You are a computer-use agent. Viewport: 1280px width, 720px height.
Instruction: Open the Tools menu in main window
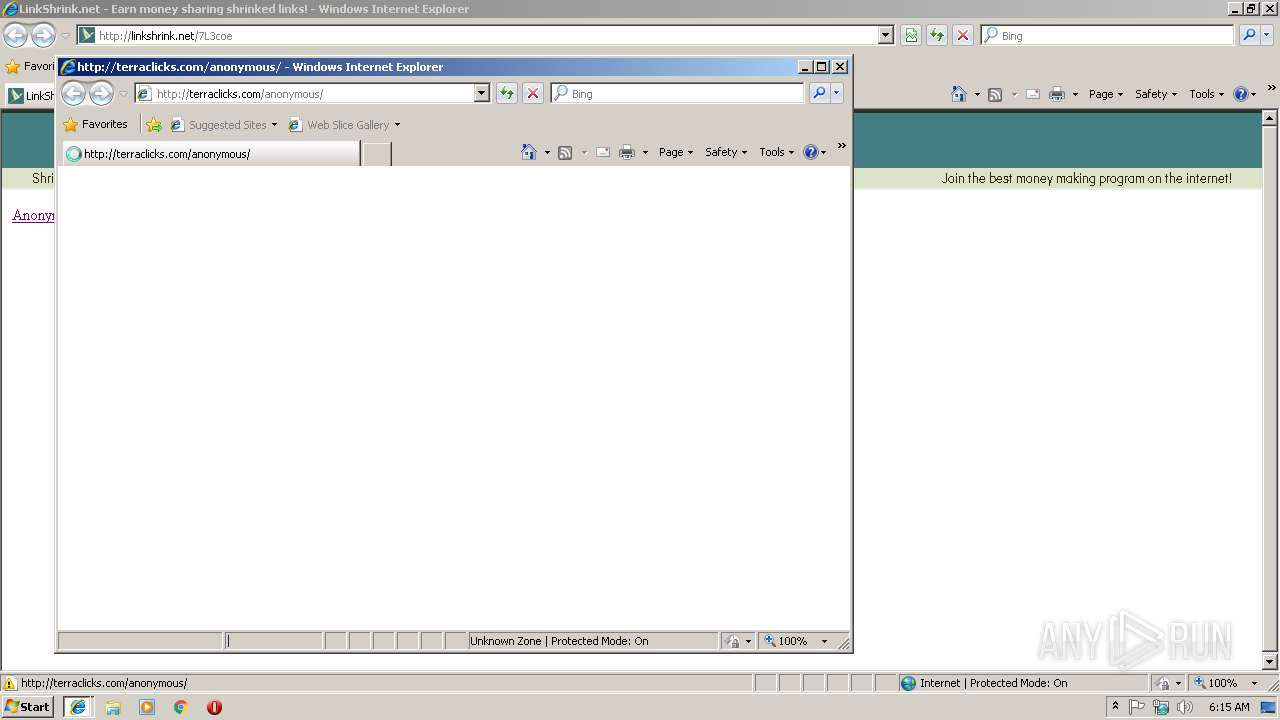point(1207,94)
